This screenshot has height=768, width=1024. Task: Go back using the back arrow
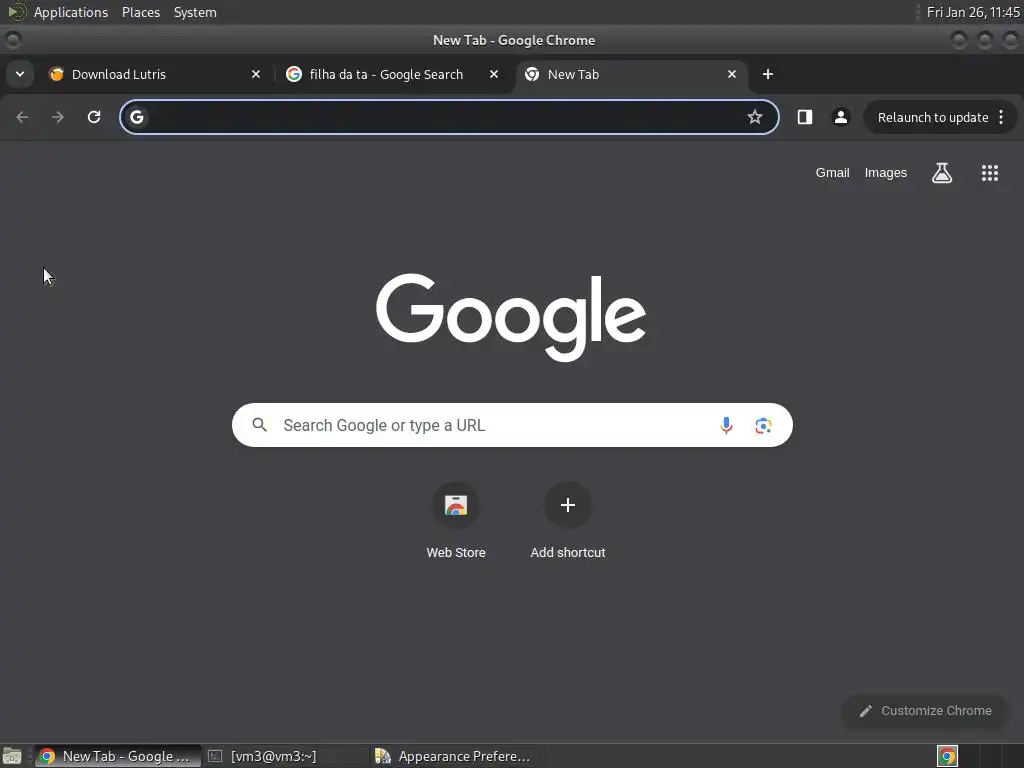pyautogui.click(x=22, y=117)
